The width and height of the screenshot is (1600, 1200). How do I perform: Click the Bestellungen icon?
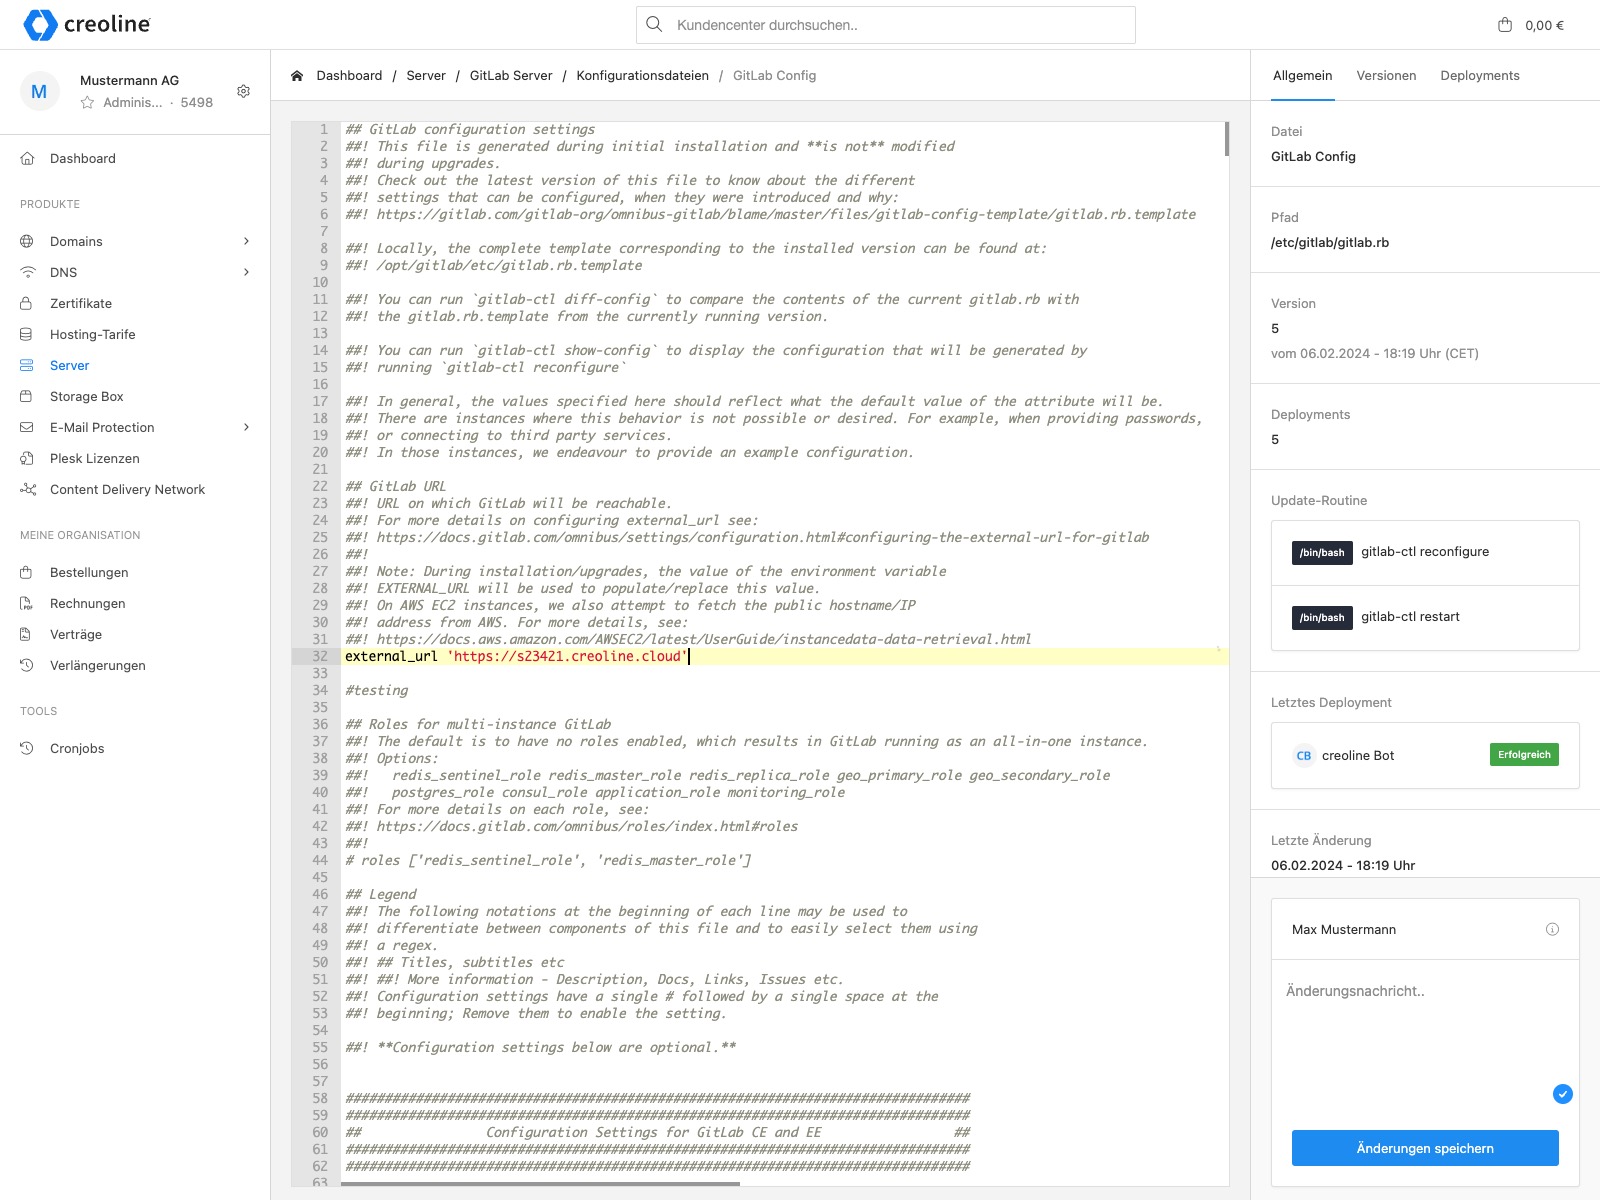click(x=27, y=572)
